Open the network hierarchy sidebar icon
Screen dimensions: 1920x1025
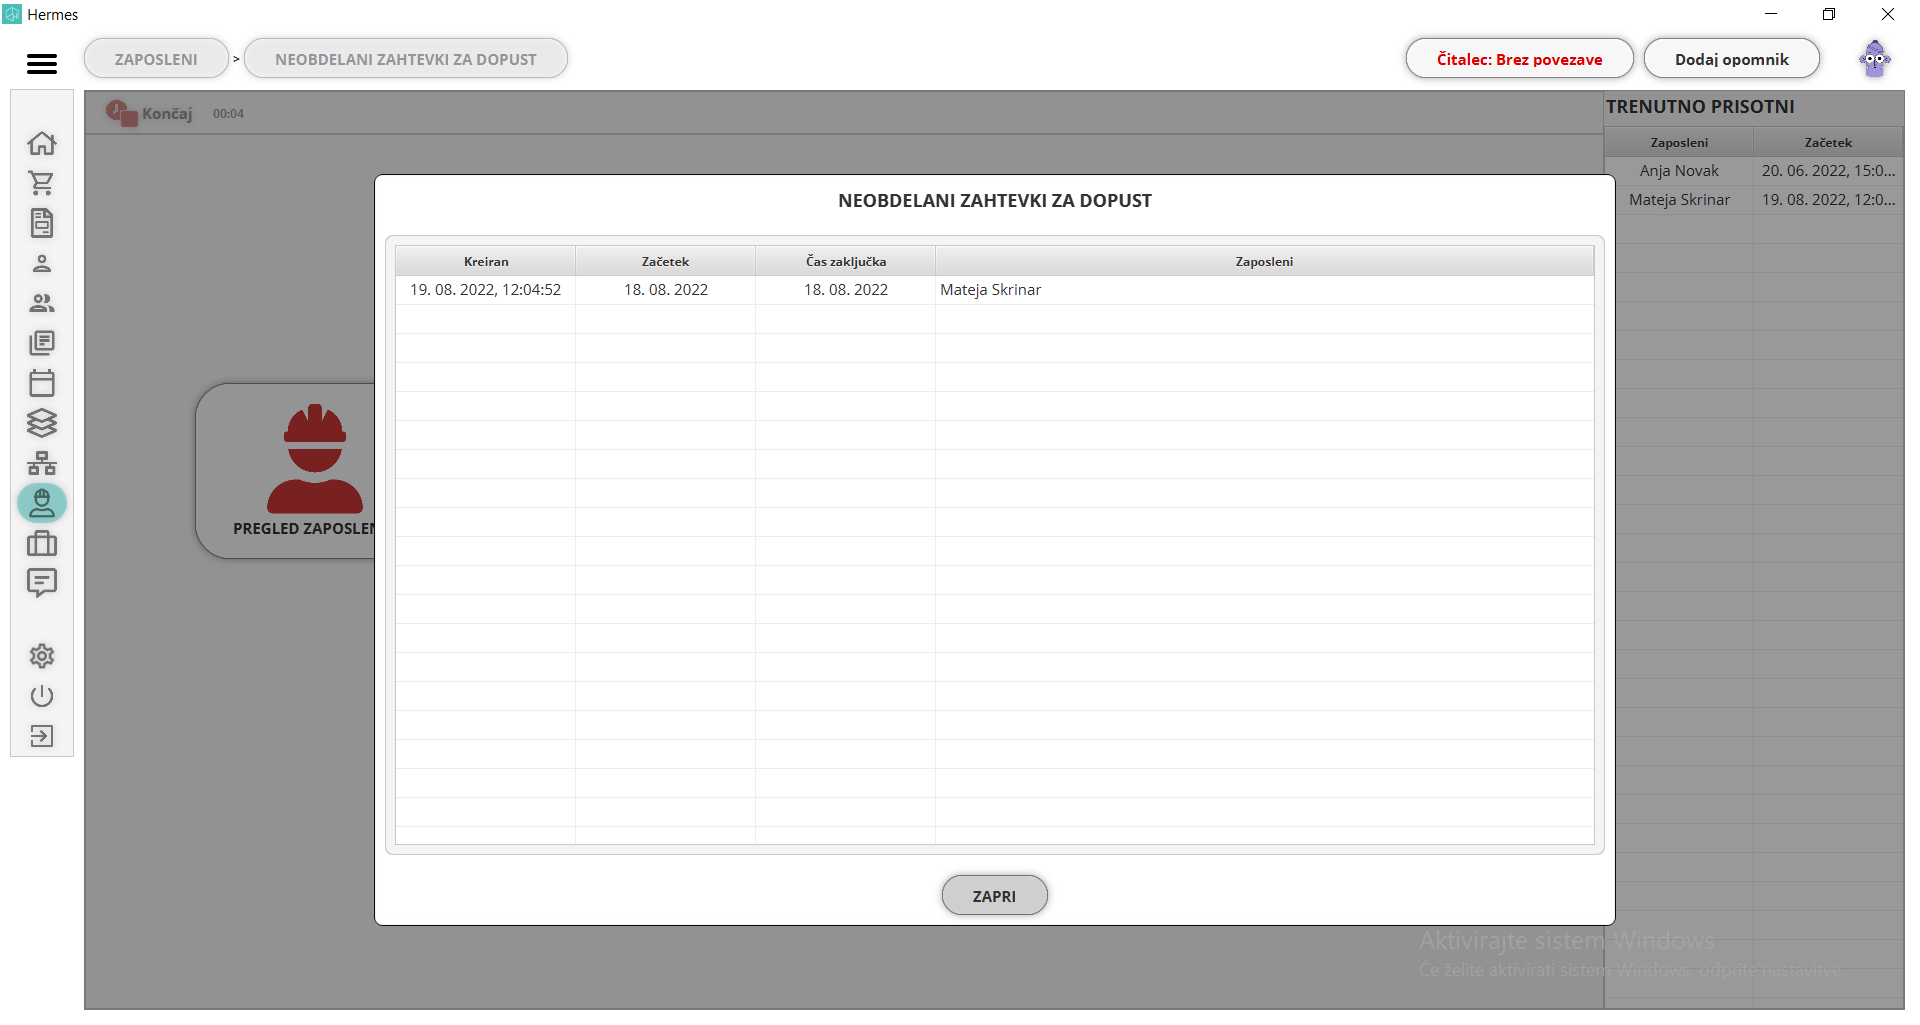(x=42, y=463)
